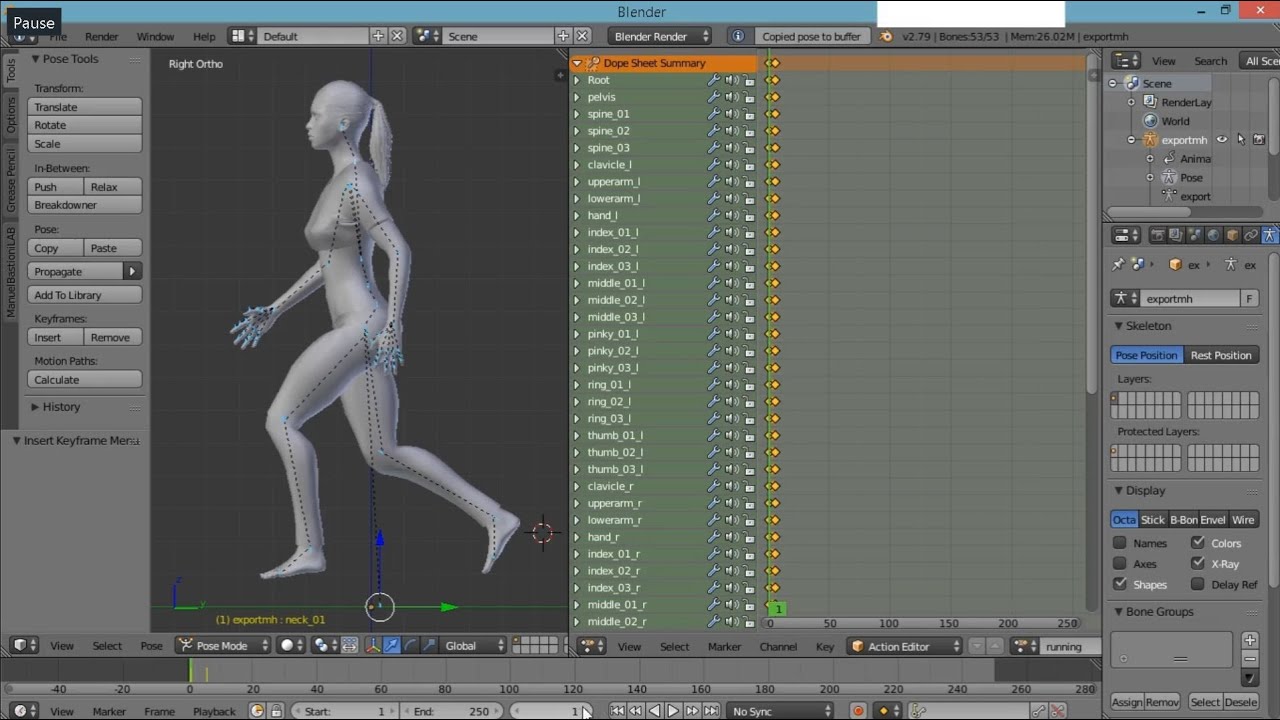Viewport: 1280px width, 720px height.
Task: Click the current frame number field
Action: coord(551,711)
